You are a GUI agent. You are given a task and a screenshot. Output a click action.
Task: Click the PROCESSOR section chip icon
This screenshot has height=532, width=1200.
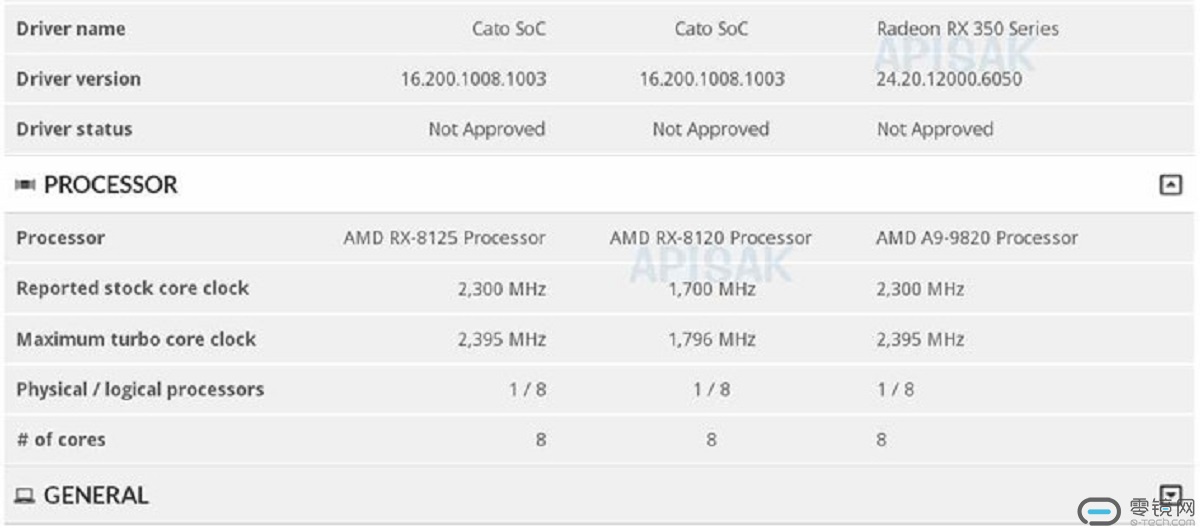click(25, 185)
